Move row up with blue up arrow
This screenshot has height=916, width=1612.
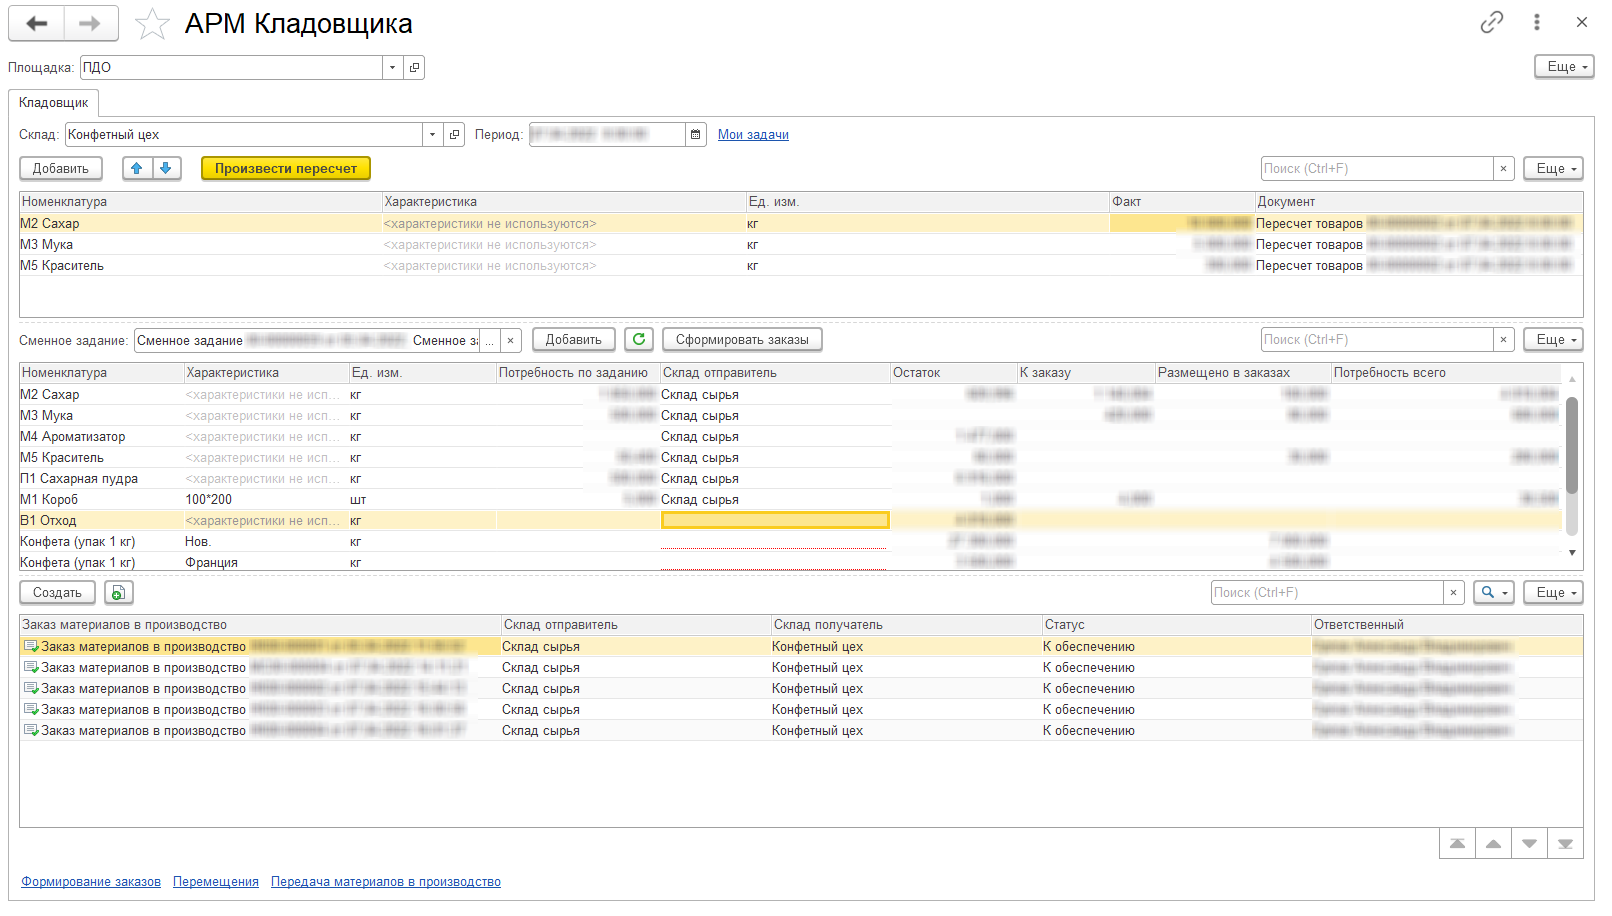pyautogui.click(x=137, y=168)
